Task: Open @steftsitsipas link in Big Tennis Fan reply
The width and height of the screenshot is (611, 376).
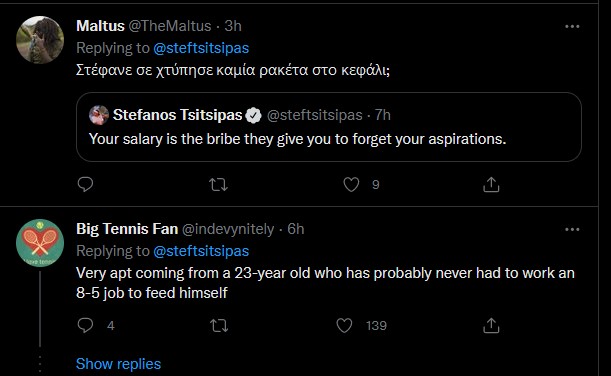Action: click(x=201, y=251)
